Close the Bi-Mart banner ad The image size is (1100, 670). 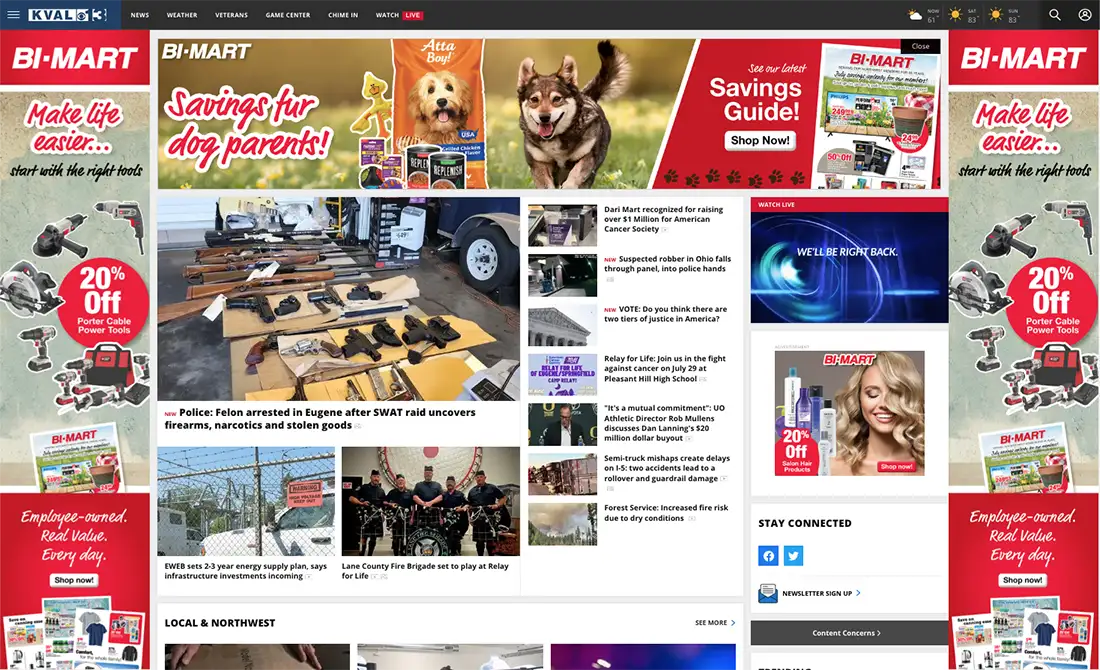point(920,46)
